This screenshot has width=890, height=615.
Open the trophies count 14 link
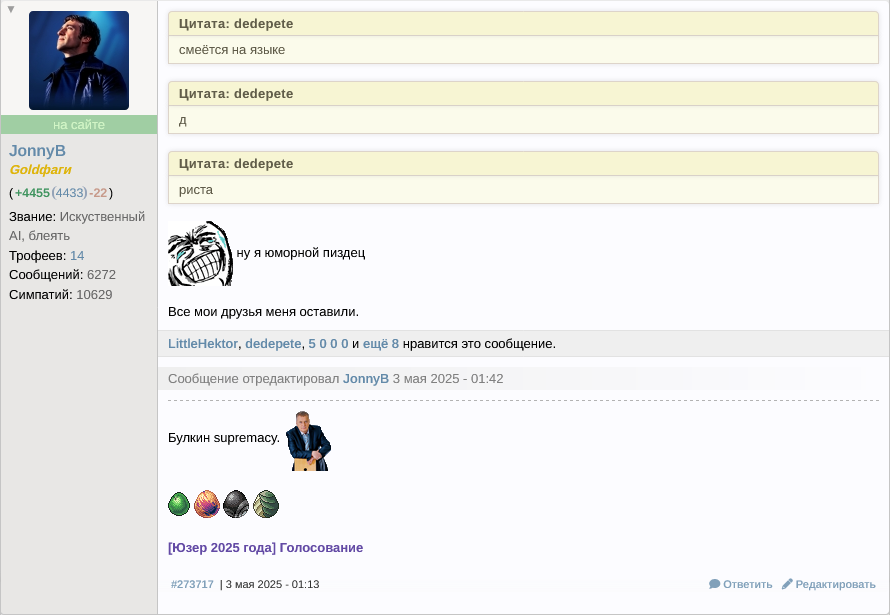coord(77,256)
